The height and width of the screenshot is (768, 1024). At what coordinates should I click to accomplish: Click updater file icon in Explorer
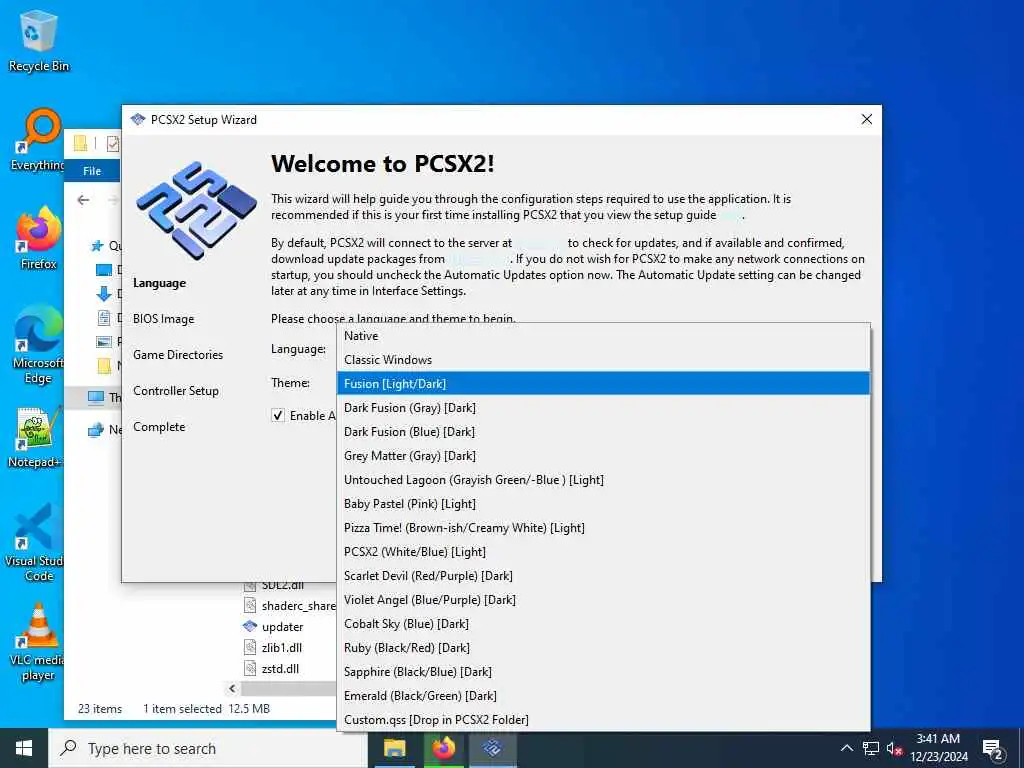[249, 626]
